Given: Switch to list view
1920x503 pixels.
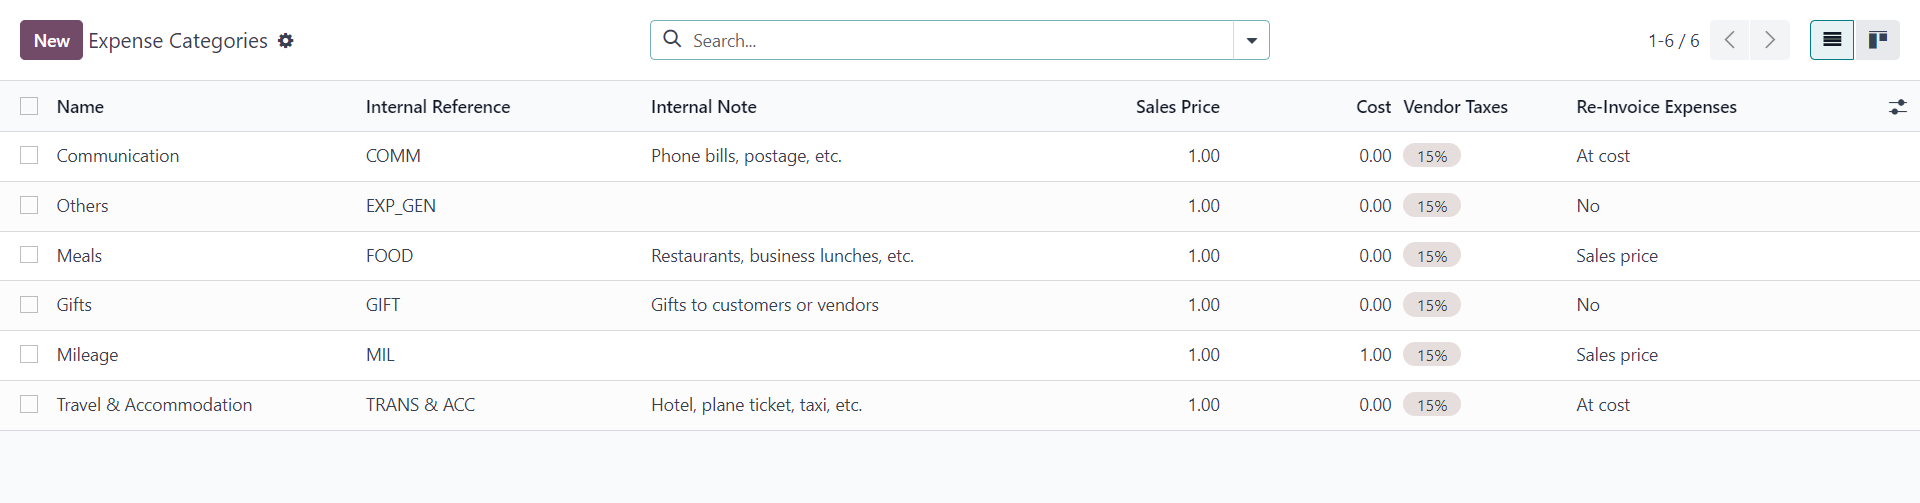Looking at the screenshot, I should tap(1832, 40).
